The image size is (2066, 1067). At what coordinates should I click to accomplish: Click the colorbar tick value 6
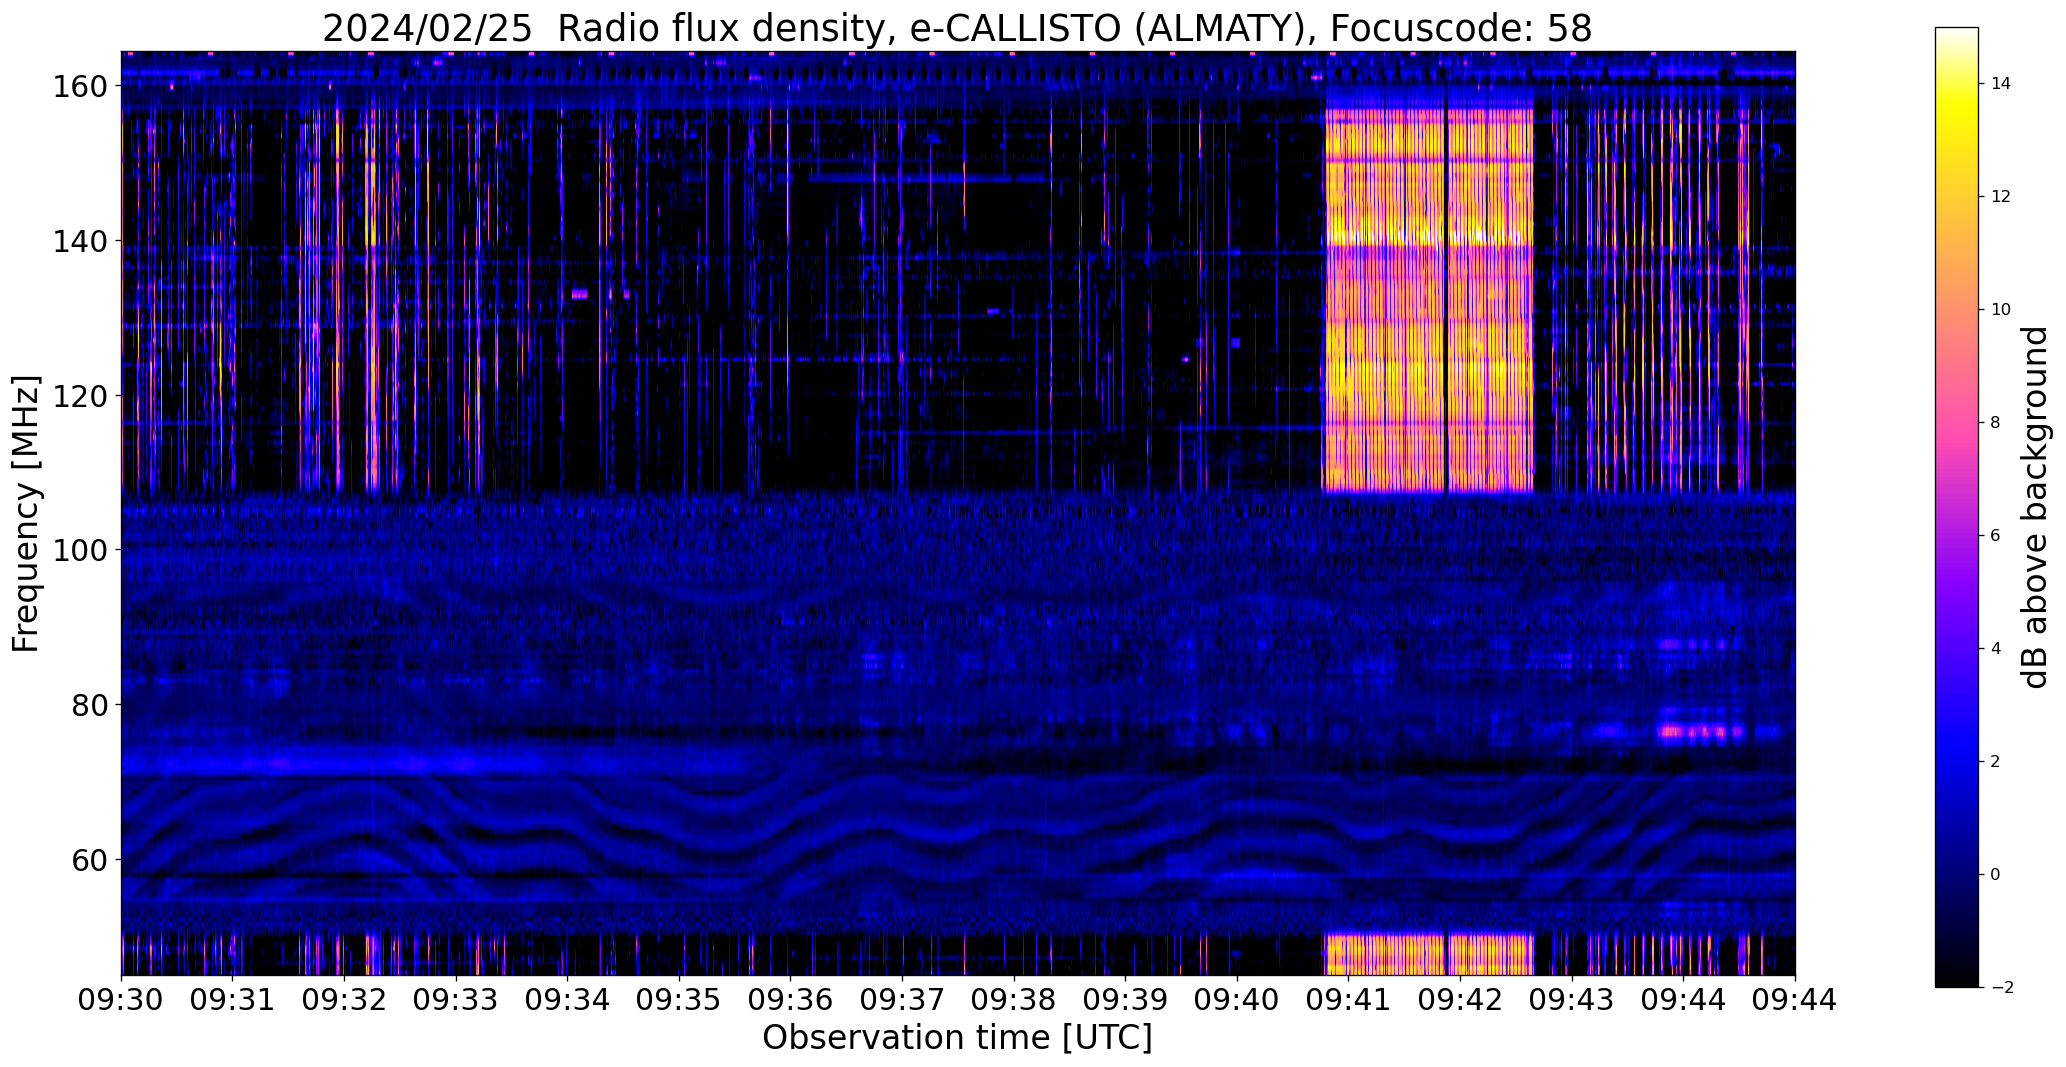pos(1996,536)
